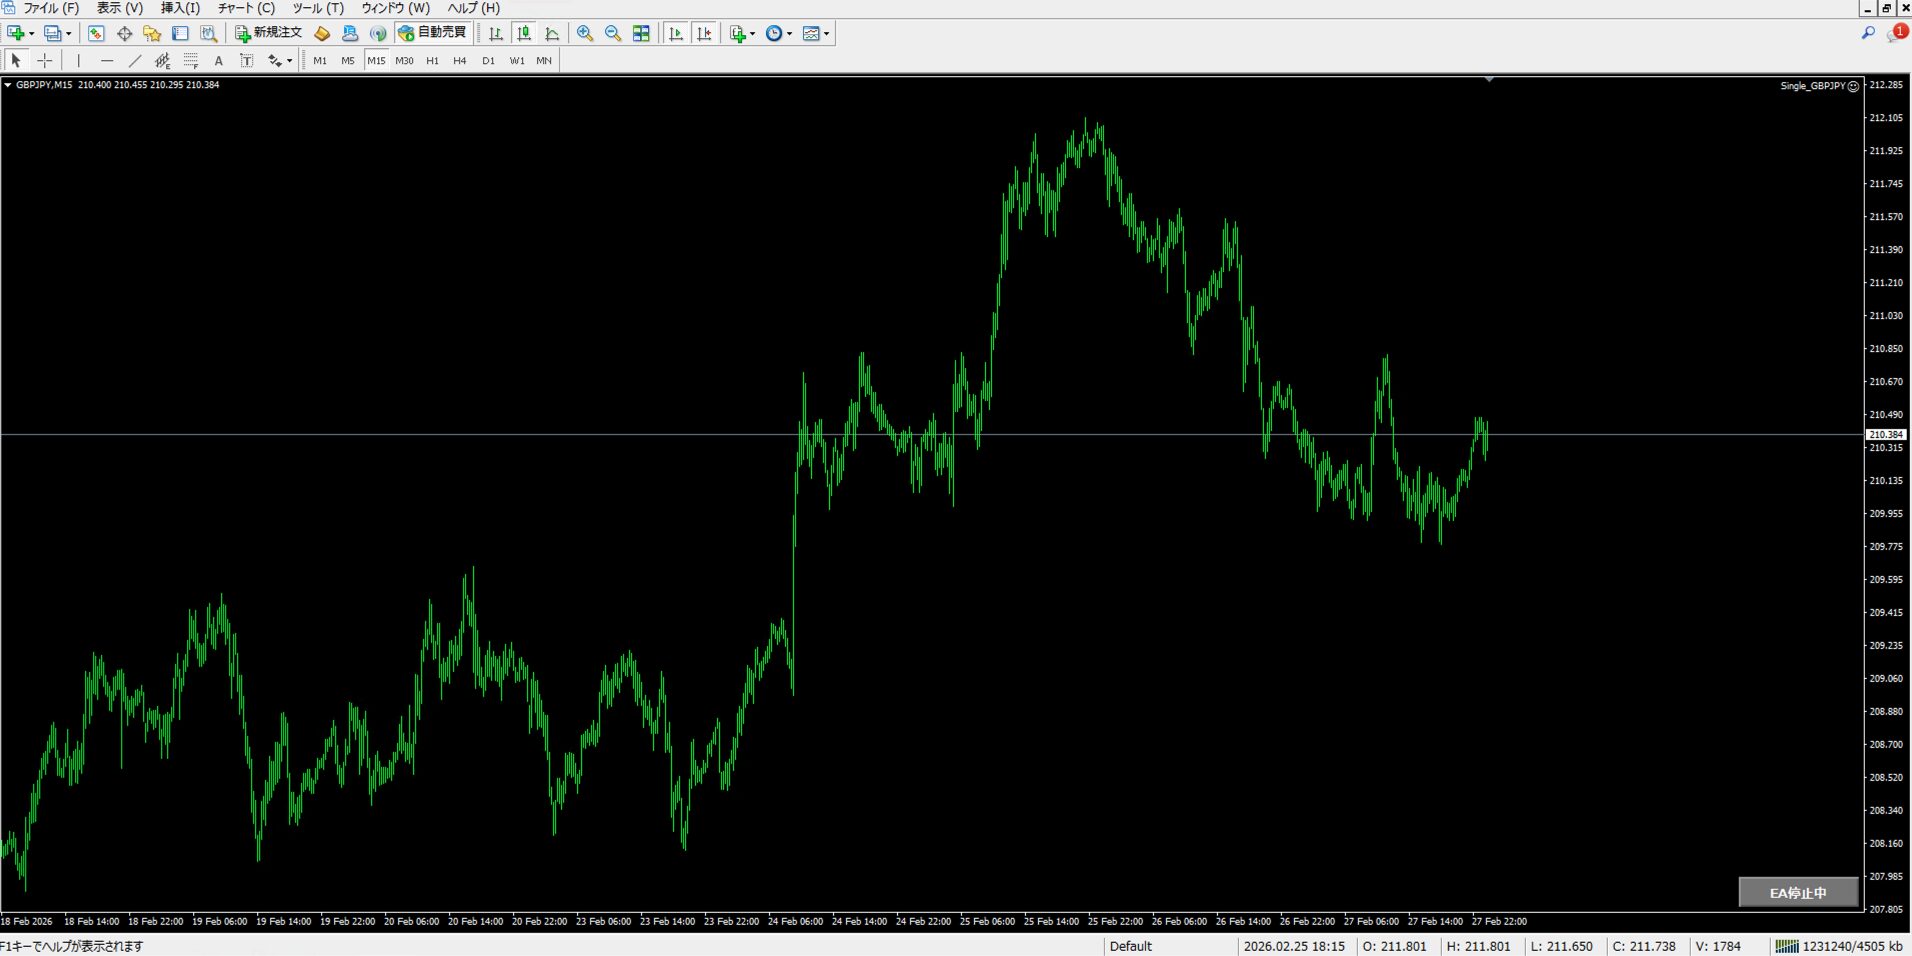Expand the arrows objects dropdown
Viewport: 1912px width, 956px height.
coord(289,61)
